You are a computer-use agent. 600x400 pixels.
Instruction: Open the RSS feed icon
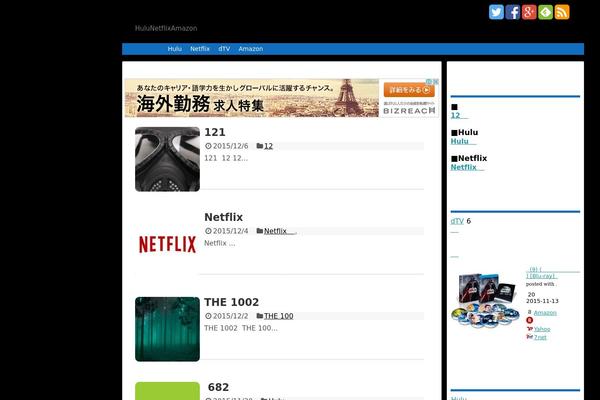point(562,12)
